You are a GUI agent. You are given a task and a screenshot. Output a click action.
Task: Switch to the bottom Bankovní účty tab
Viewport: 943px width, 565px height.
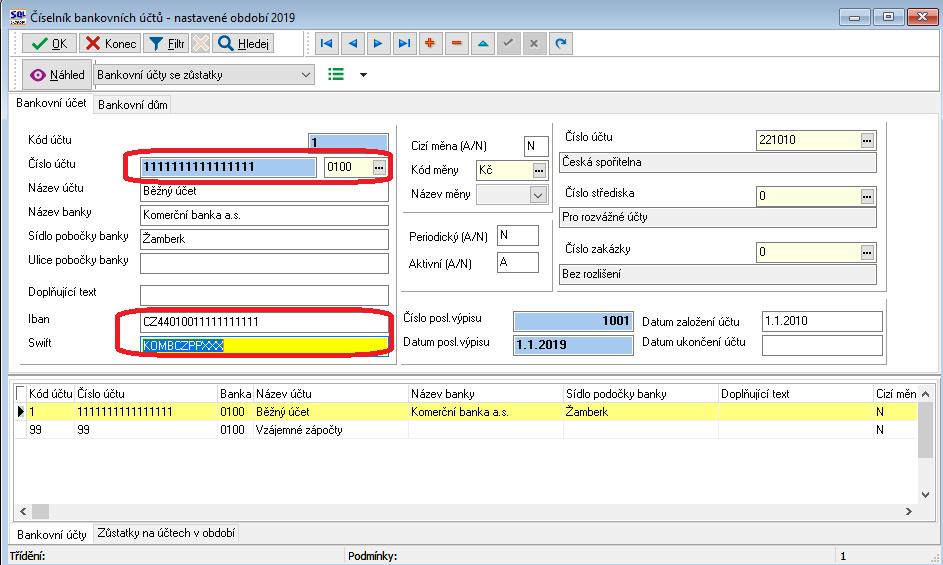[x=52, y=534]
